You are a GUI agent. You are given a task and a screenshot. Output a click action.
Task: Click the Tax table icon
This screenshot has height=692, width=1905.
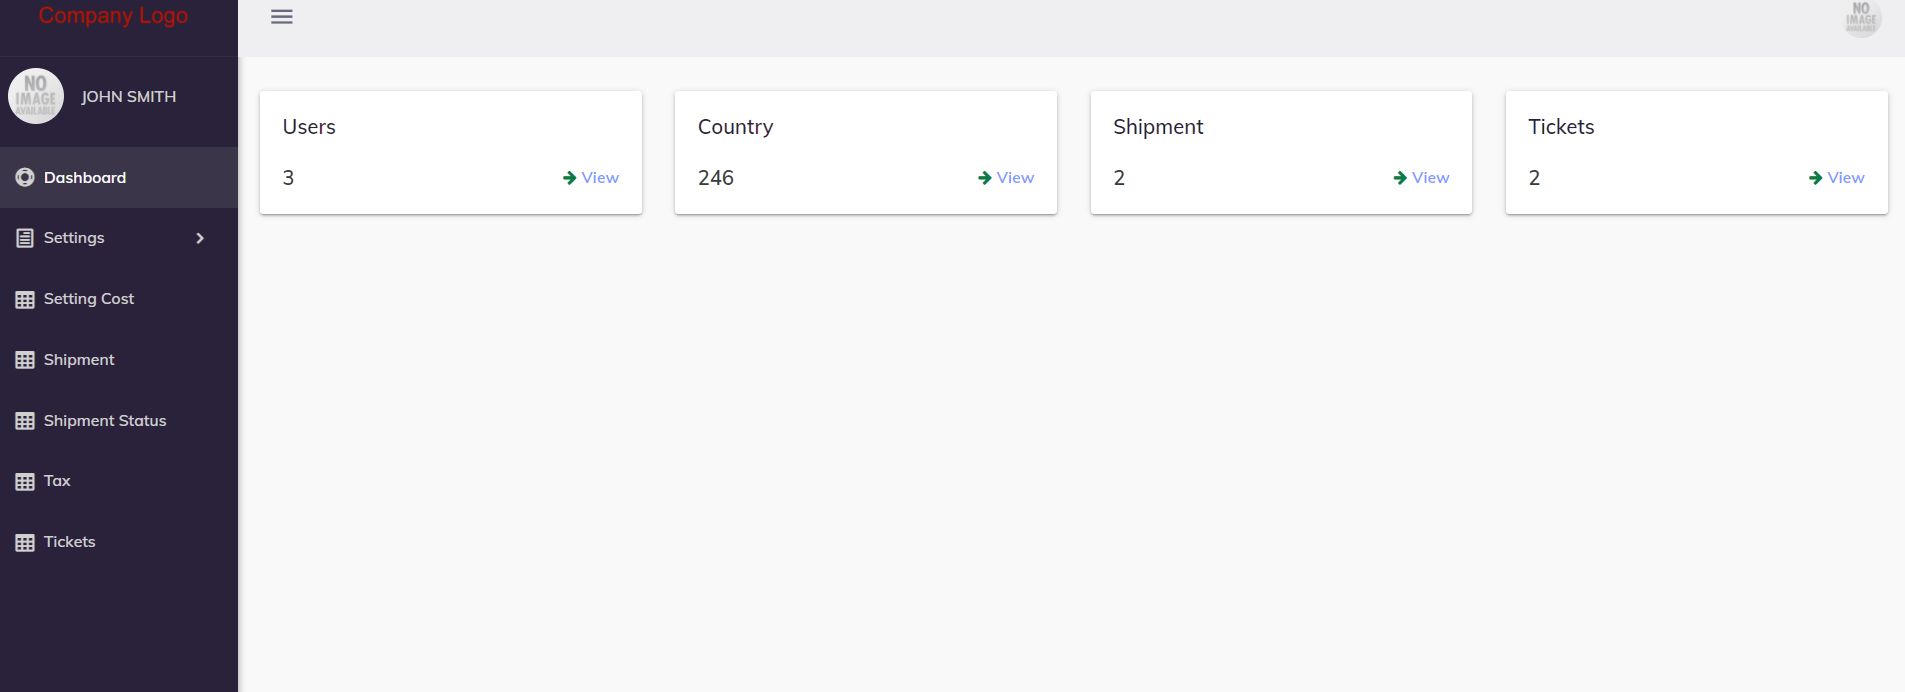click(x=25, y=482)
